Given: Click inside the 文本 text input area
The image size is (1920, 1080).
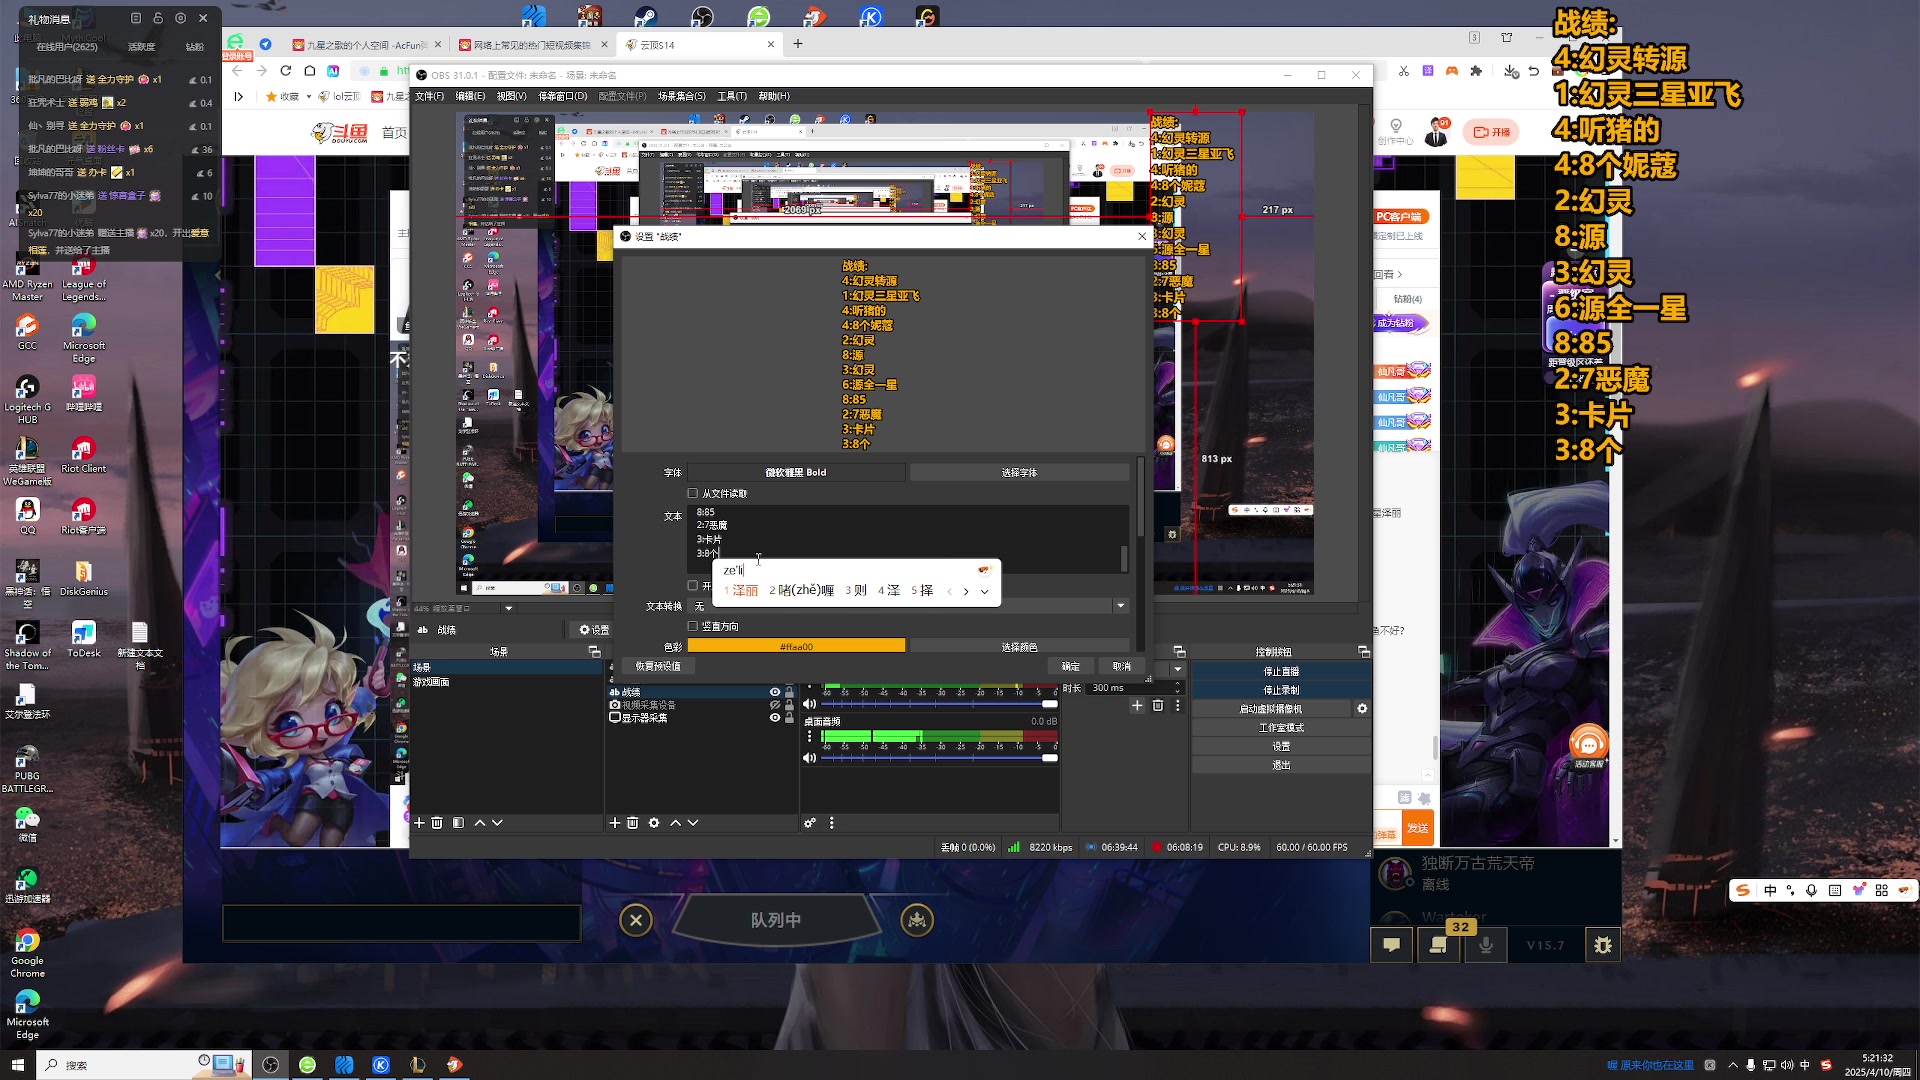Looking at the screenshot, I should coord(907,538).
